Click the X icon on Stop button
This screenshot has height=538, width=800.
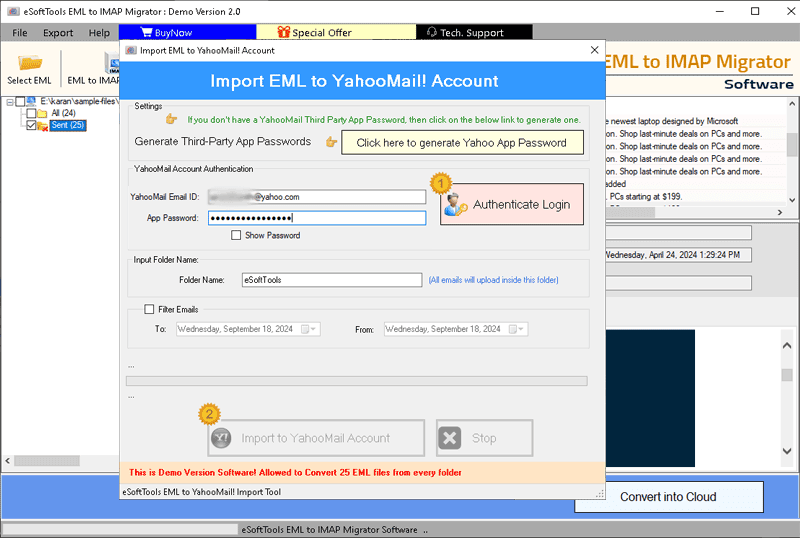(449, 438)
